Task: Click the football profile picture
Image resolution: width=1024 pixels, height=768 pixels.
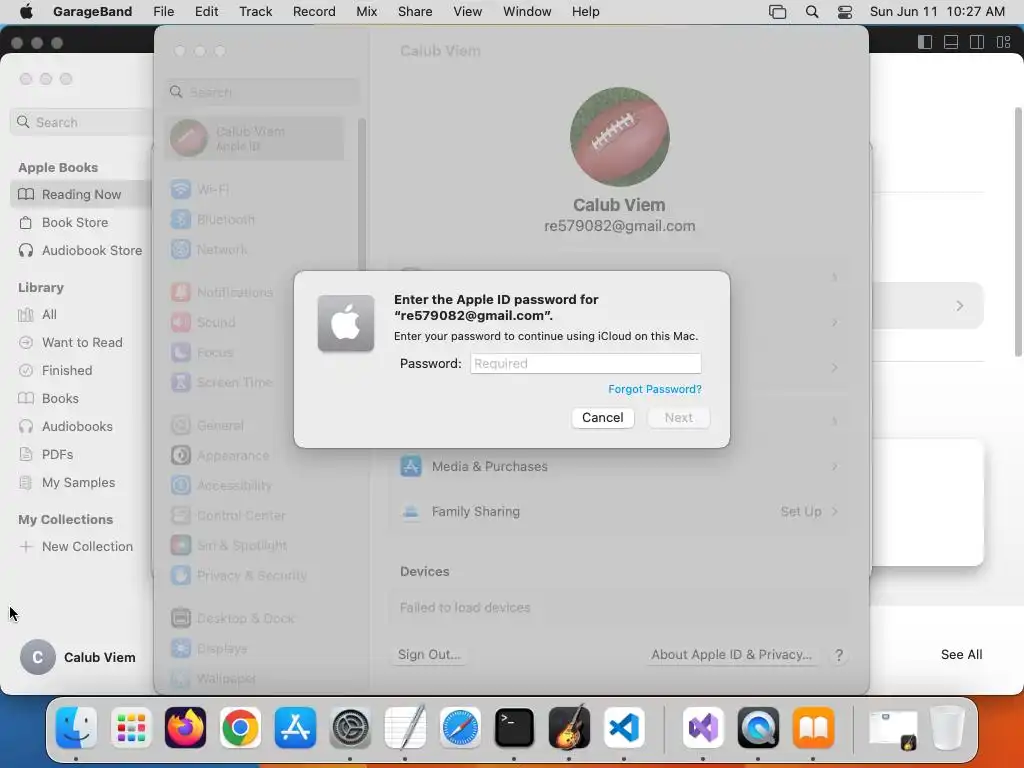Action: [620, 137]
